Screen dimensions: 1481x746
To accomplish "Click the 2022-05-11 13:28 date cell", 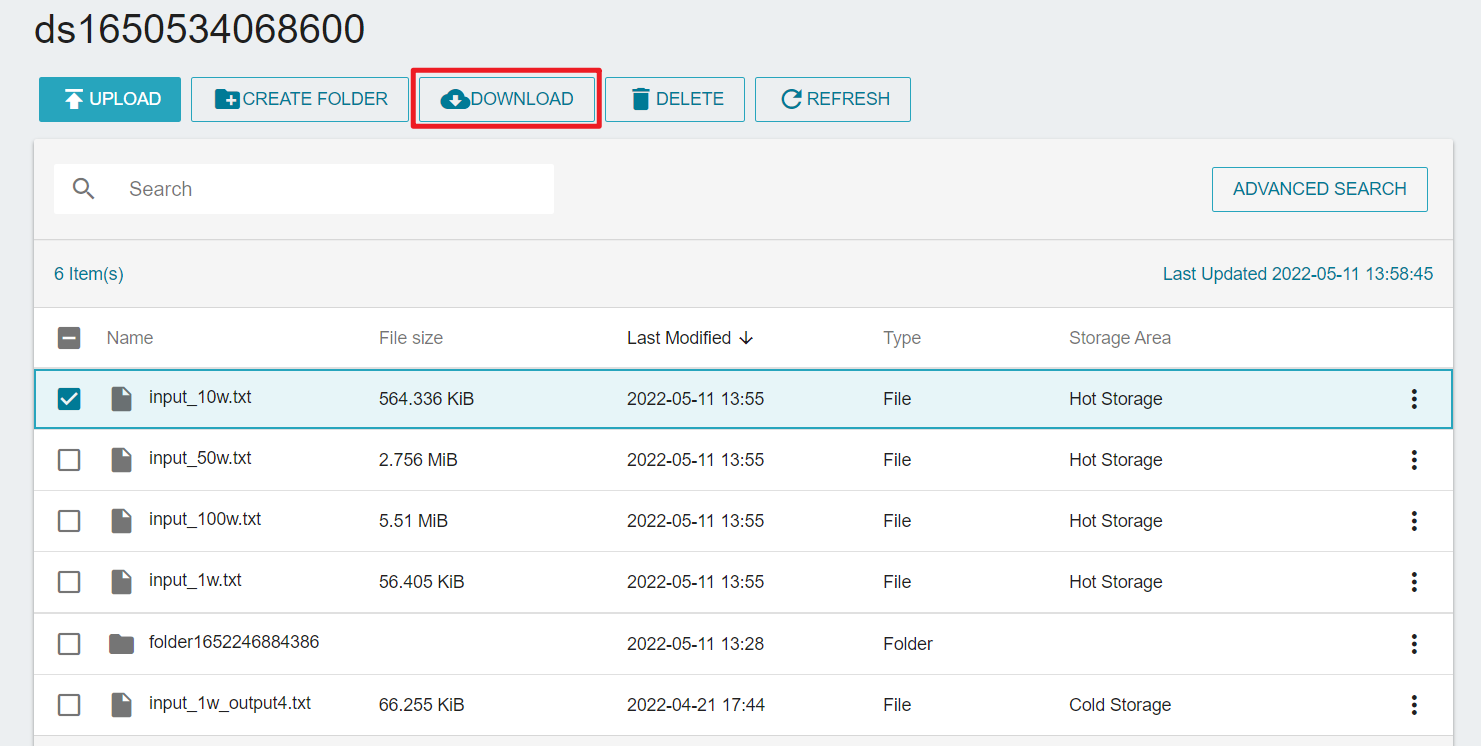I will click(x=696, y=644).
